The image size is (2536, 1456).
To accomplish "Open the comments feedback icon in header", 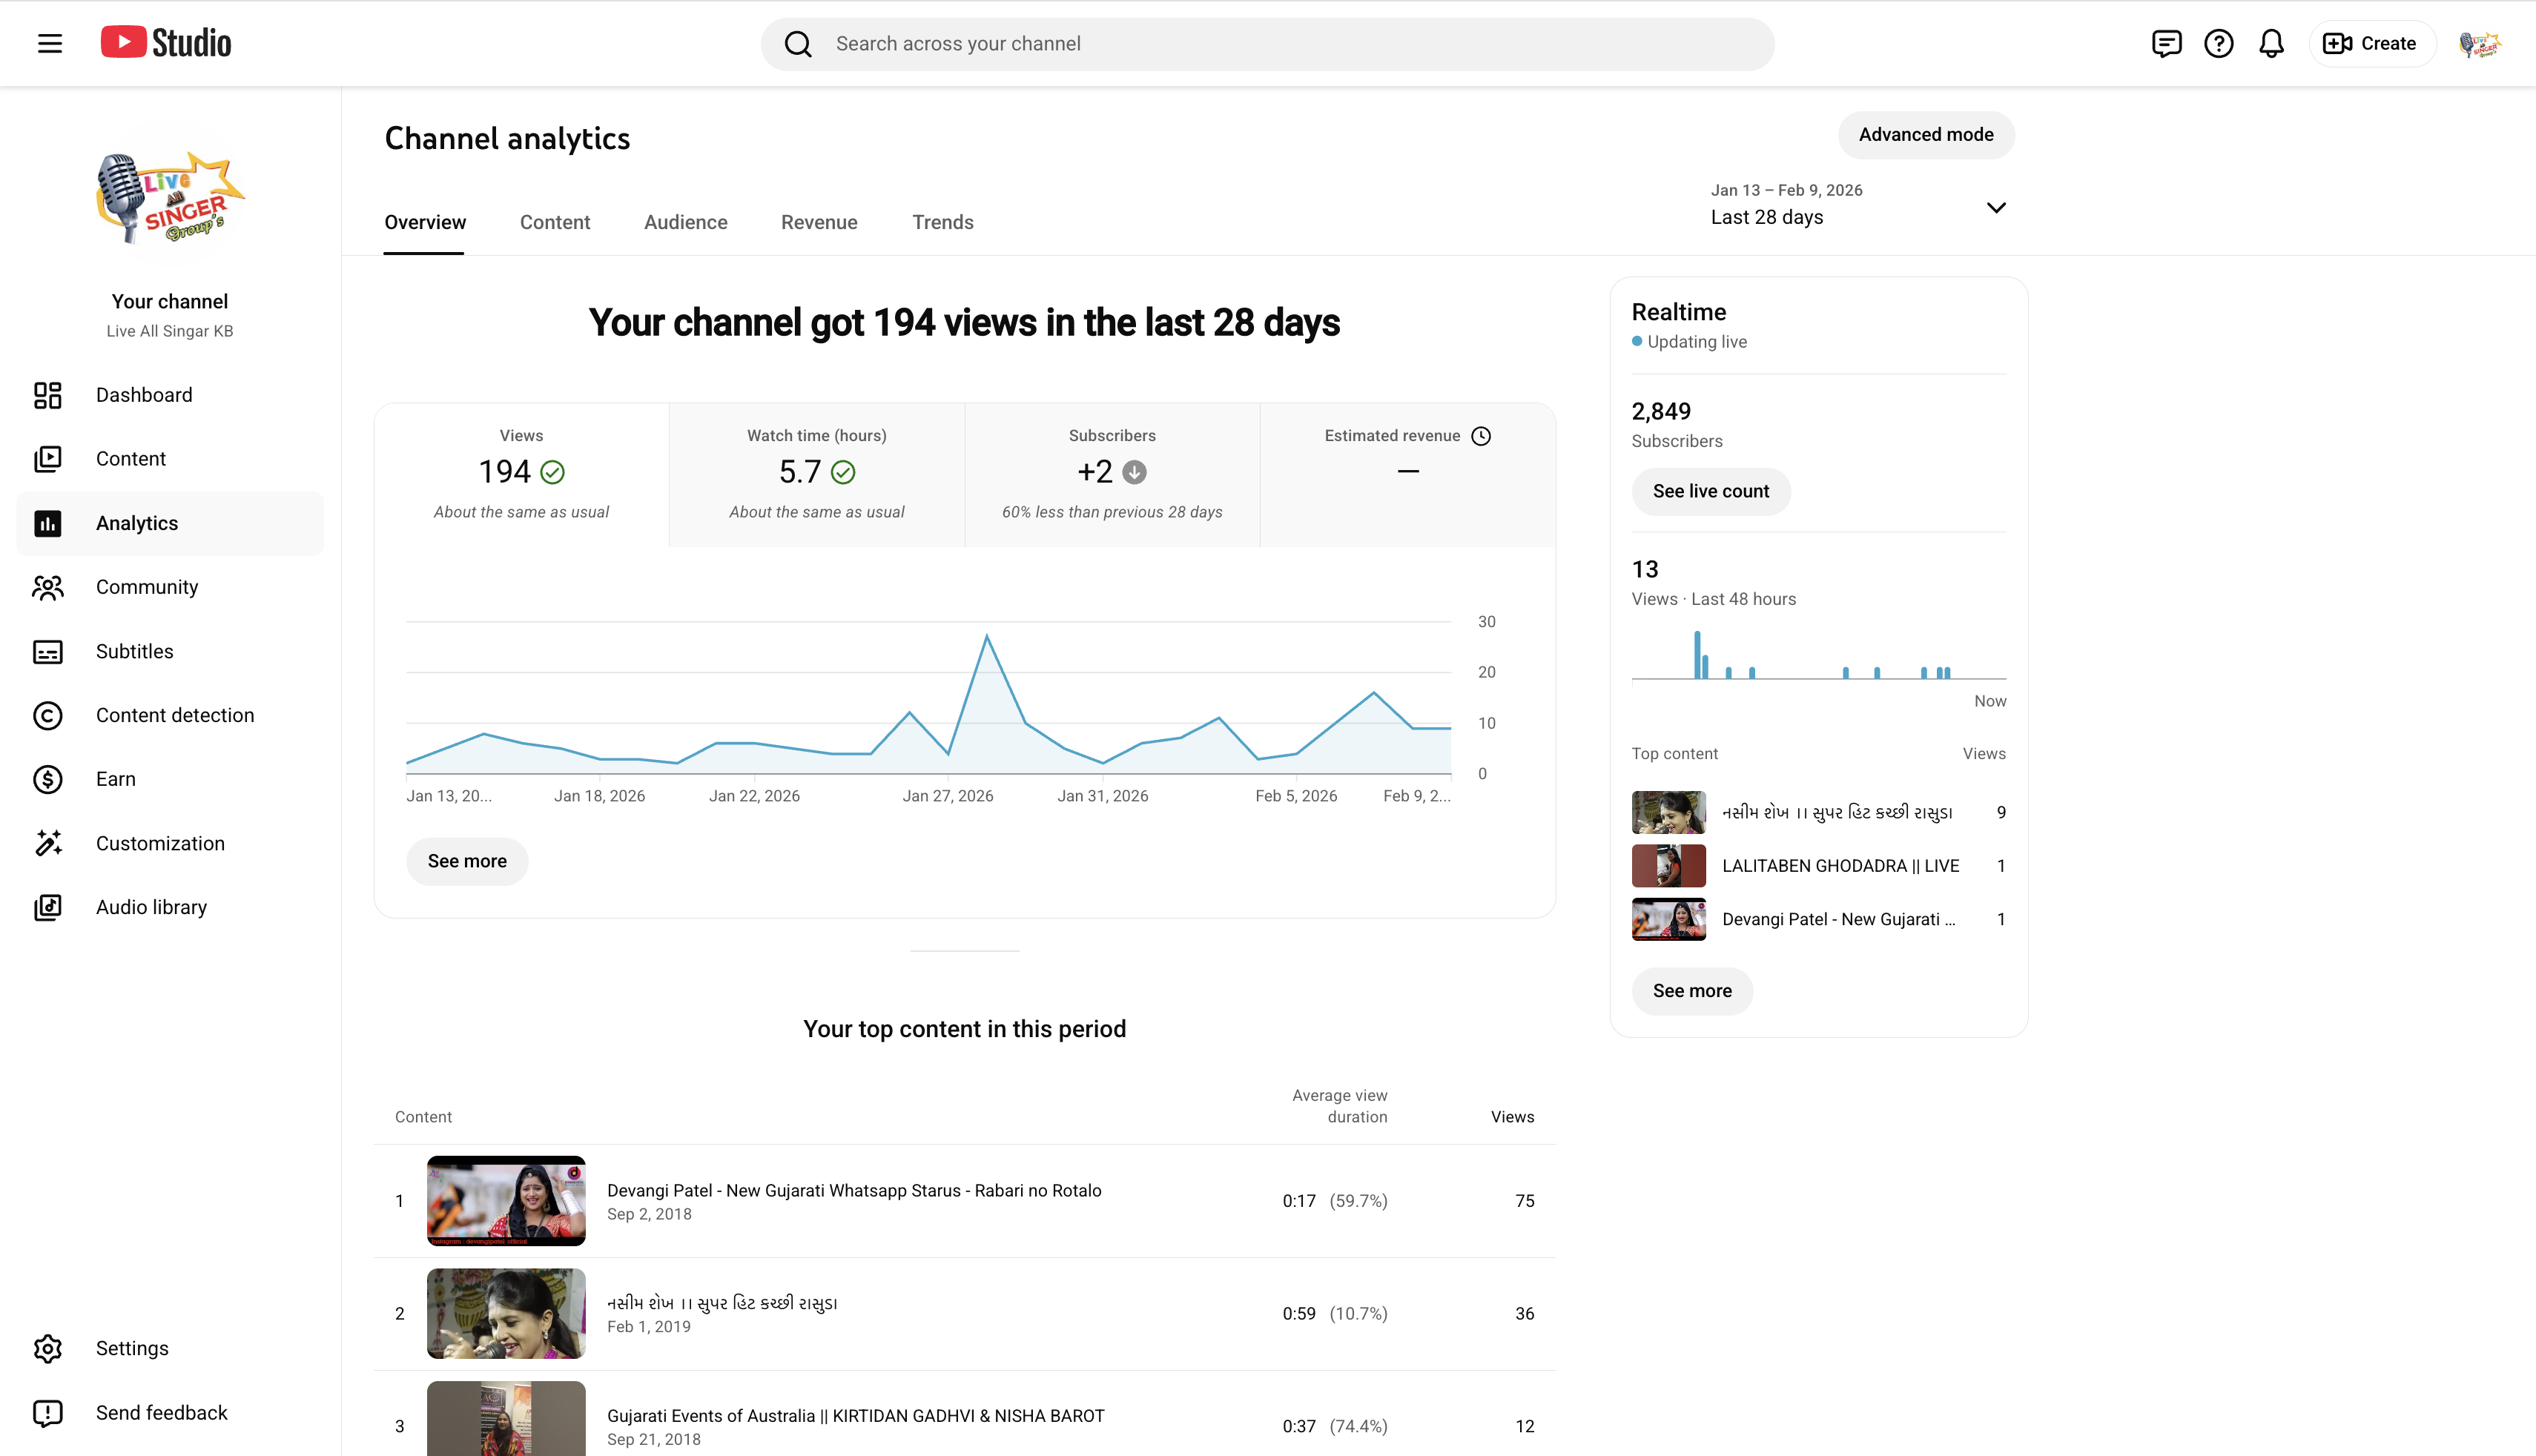I will click(2166, 44).
